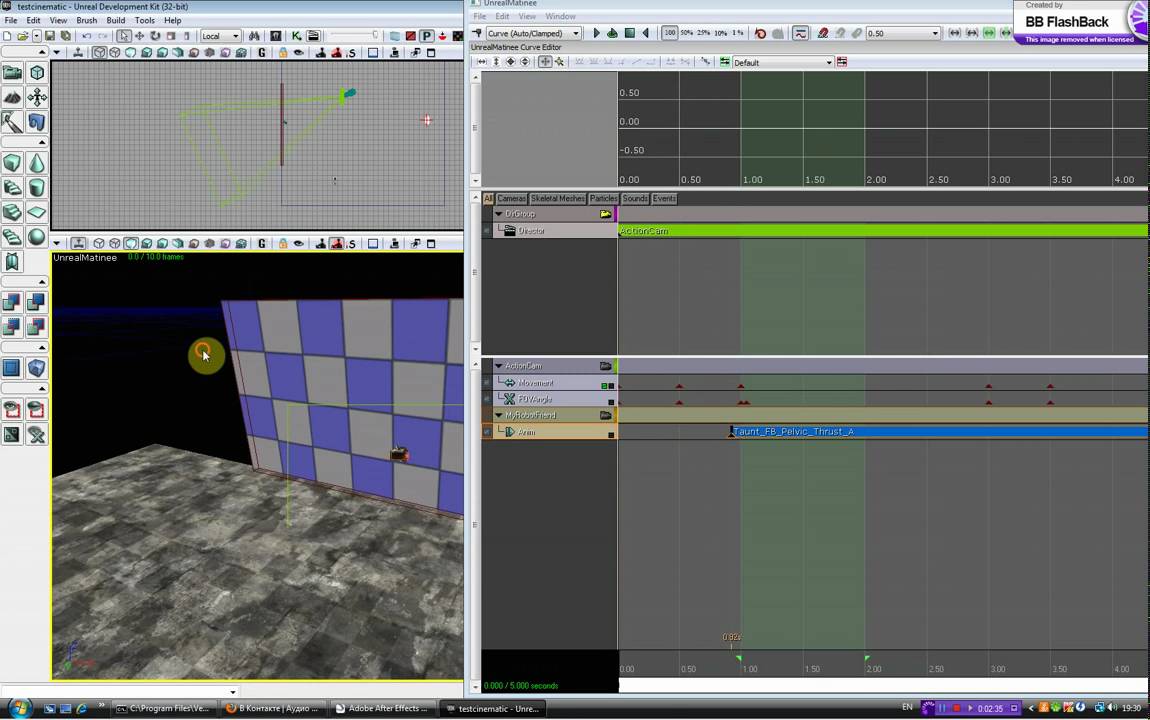The width and height of the screenshot is (1150, 720).
Task: Open Kismet with the green K icon
Action: (296, 35)
